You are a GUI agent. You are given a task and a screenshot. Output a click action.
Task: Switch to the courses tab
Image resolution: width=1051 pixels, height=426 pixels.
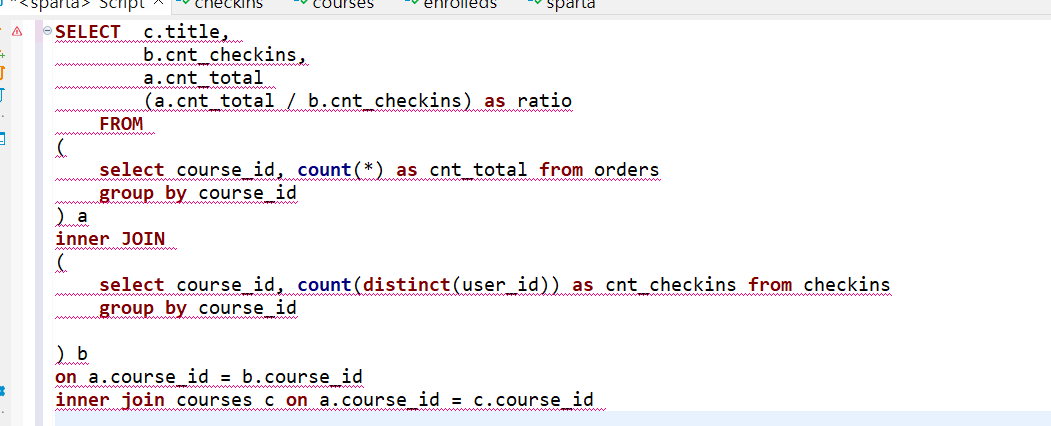point(343,4)
